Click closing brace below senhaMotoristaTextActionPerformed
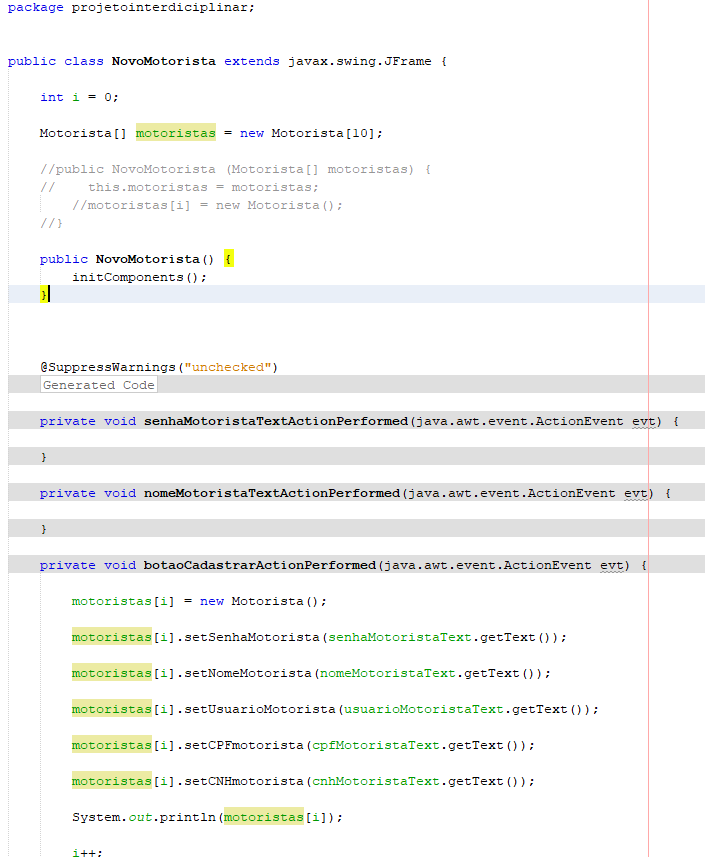Screen dimensions: 705x857 [x=44, y=457]
